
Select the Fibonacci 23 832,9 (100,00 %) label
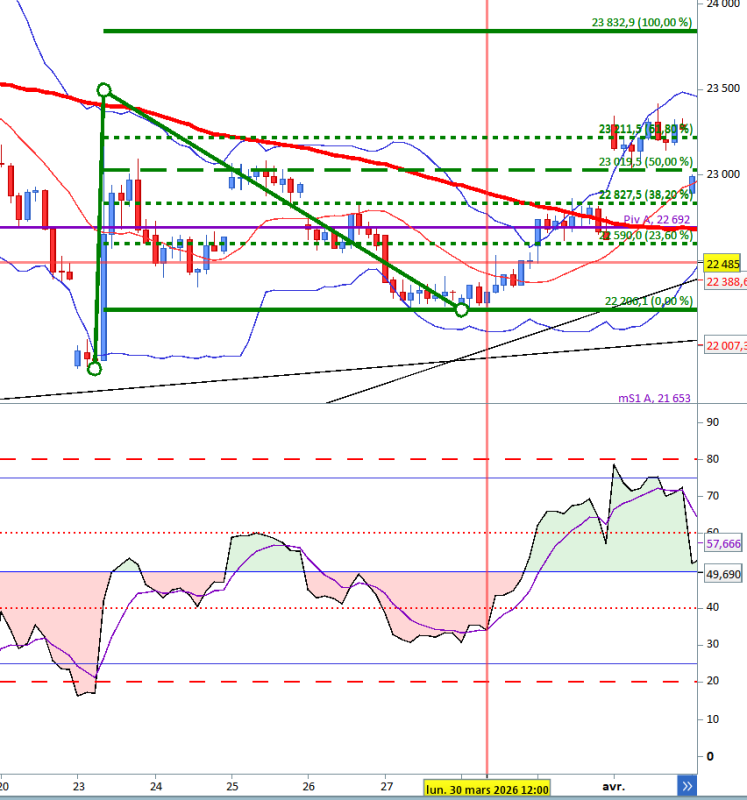[642, 22]
